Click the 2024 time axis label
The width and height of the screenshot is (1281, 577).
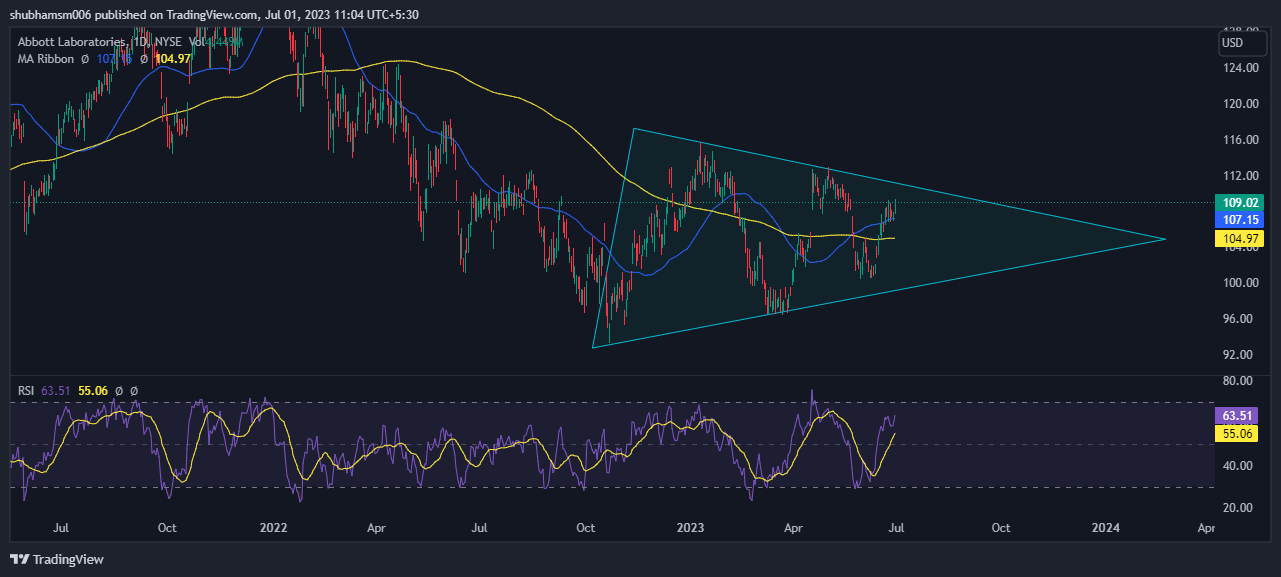click(1105, 527)
